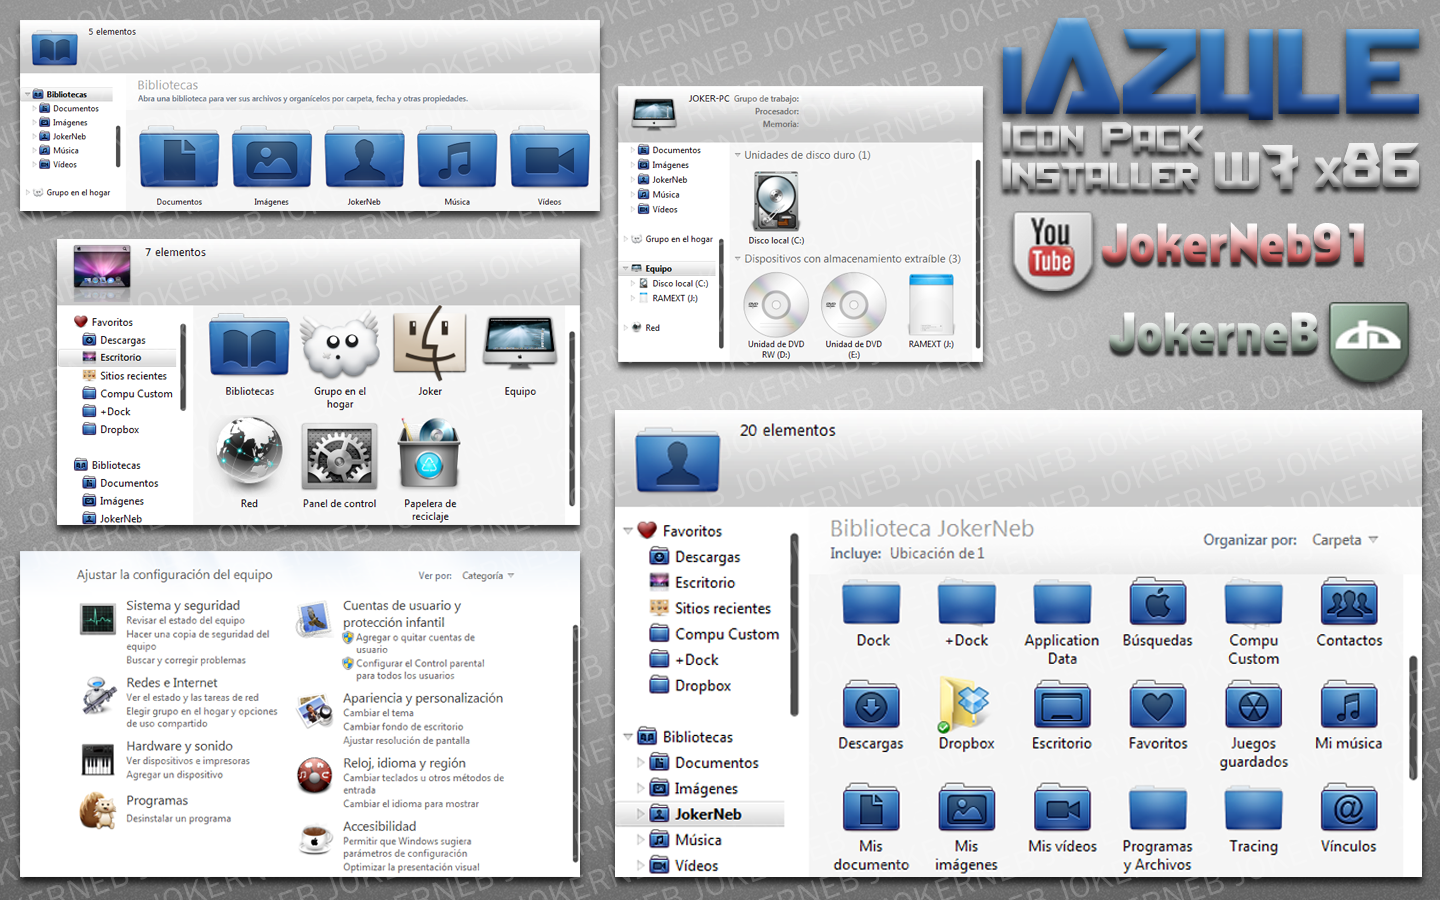This screenshot has width=1440, height=900.
Task: Collapse Bibliotecas tree arrow in 20 elementos window
Action: tap(628, 737)
